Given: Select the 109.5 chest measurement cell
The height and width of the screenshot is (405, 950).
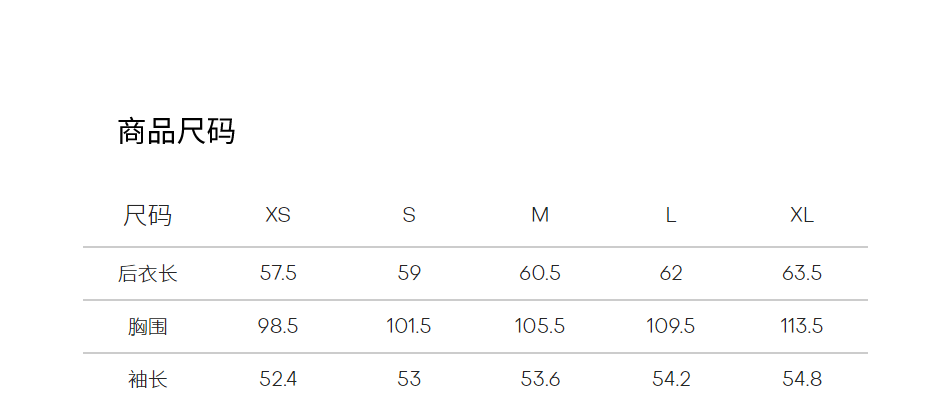Looking at the screenshot, I should point(671,326).
